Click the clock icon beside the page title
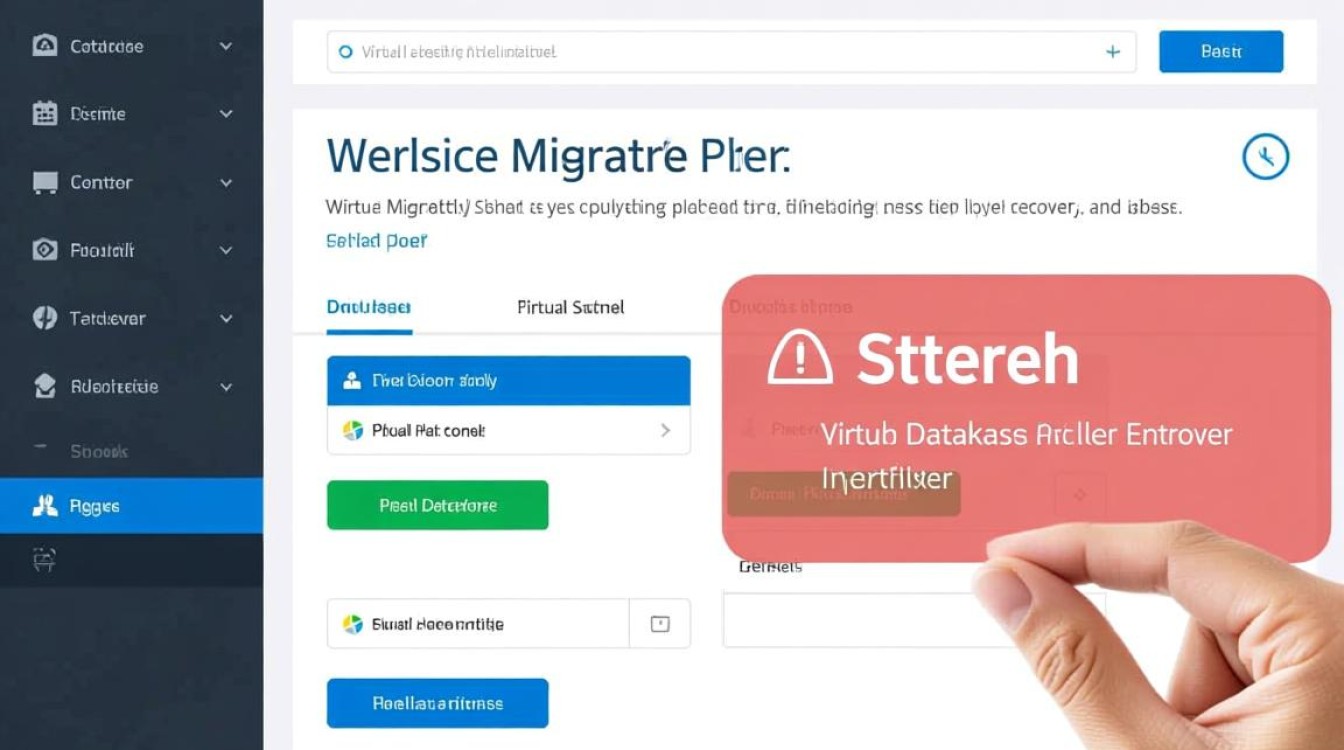The height and width of the screenshot is (750, 1344). (x=1265, y=157)
